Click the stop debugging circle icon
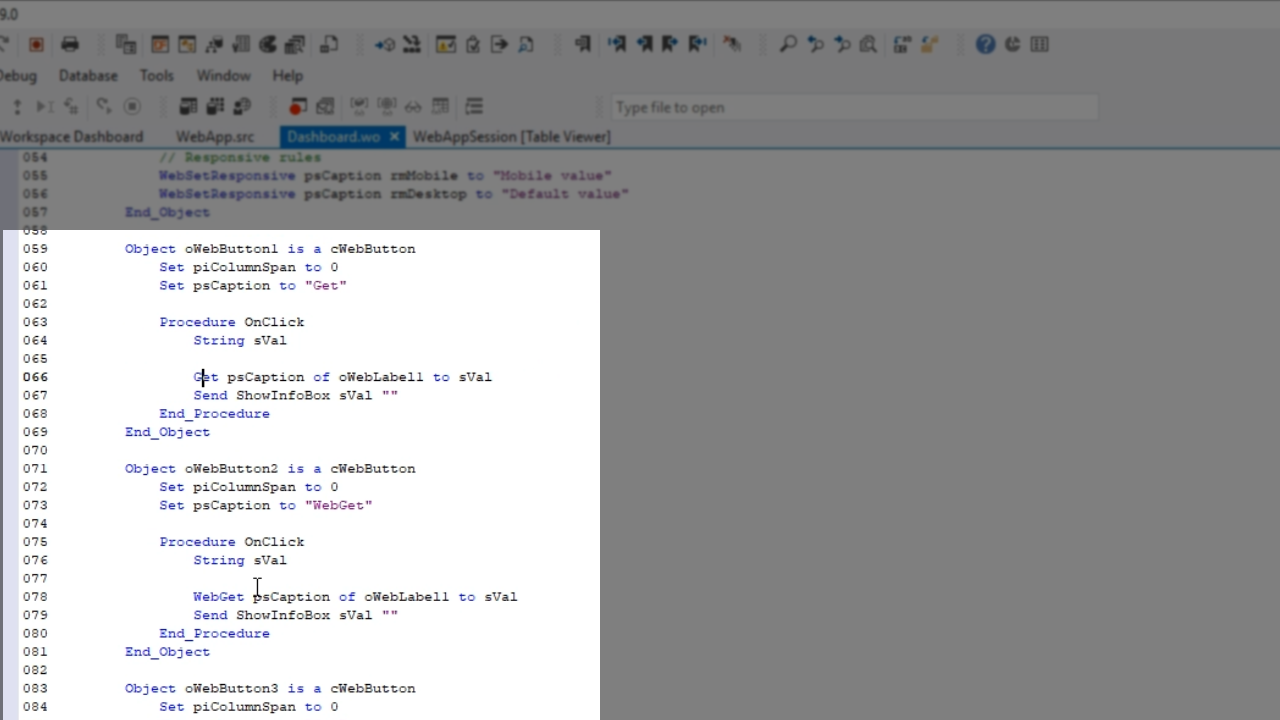This screenshot has width=1280, height=720. pos(132,106)
